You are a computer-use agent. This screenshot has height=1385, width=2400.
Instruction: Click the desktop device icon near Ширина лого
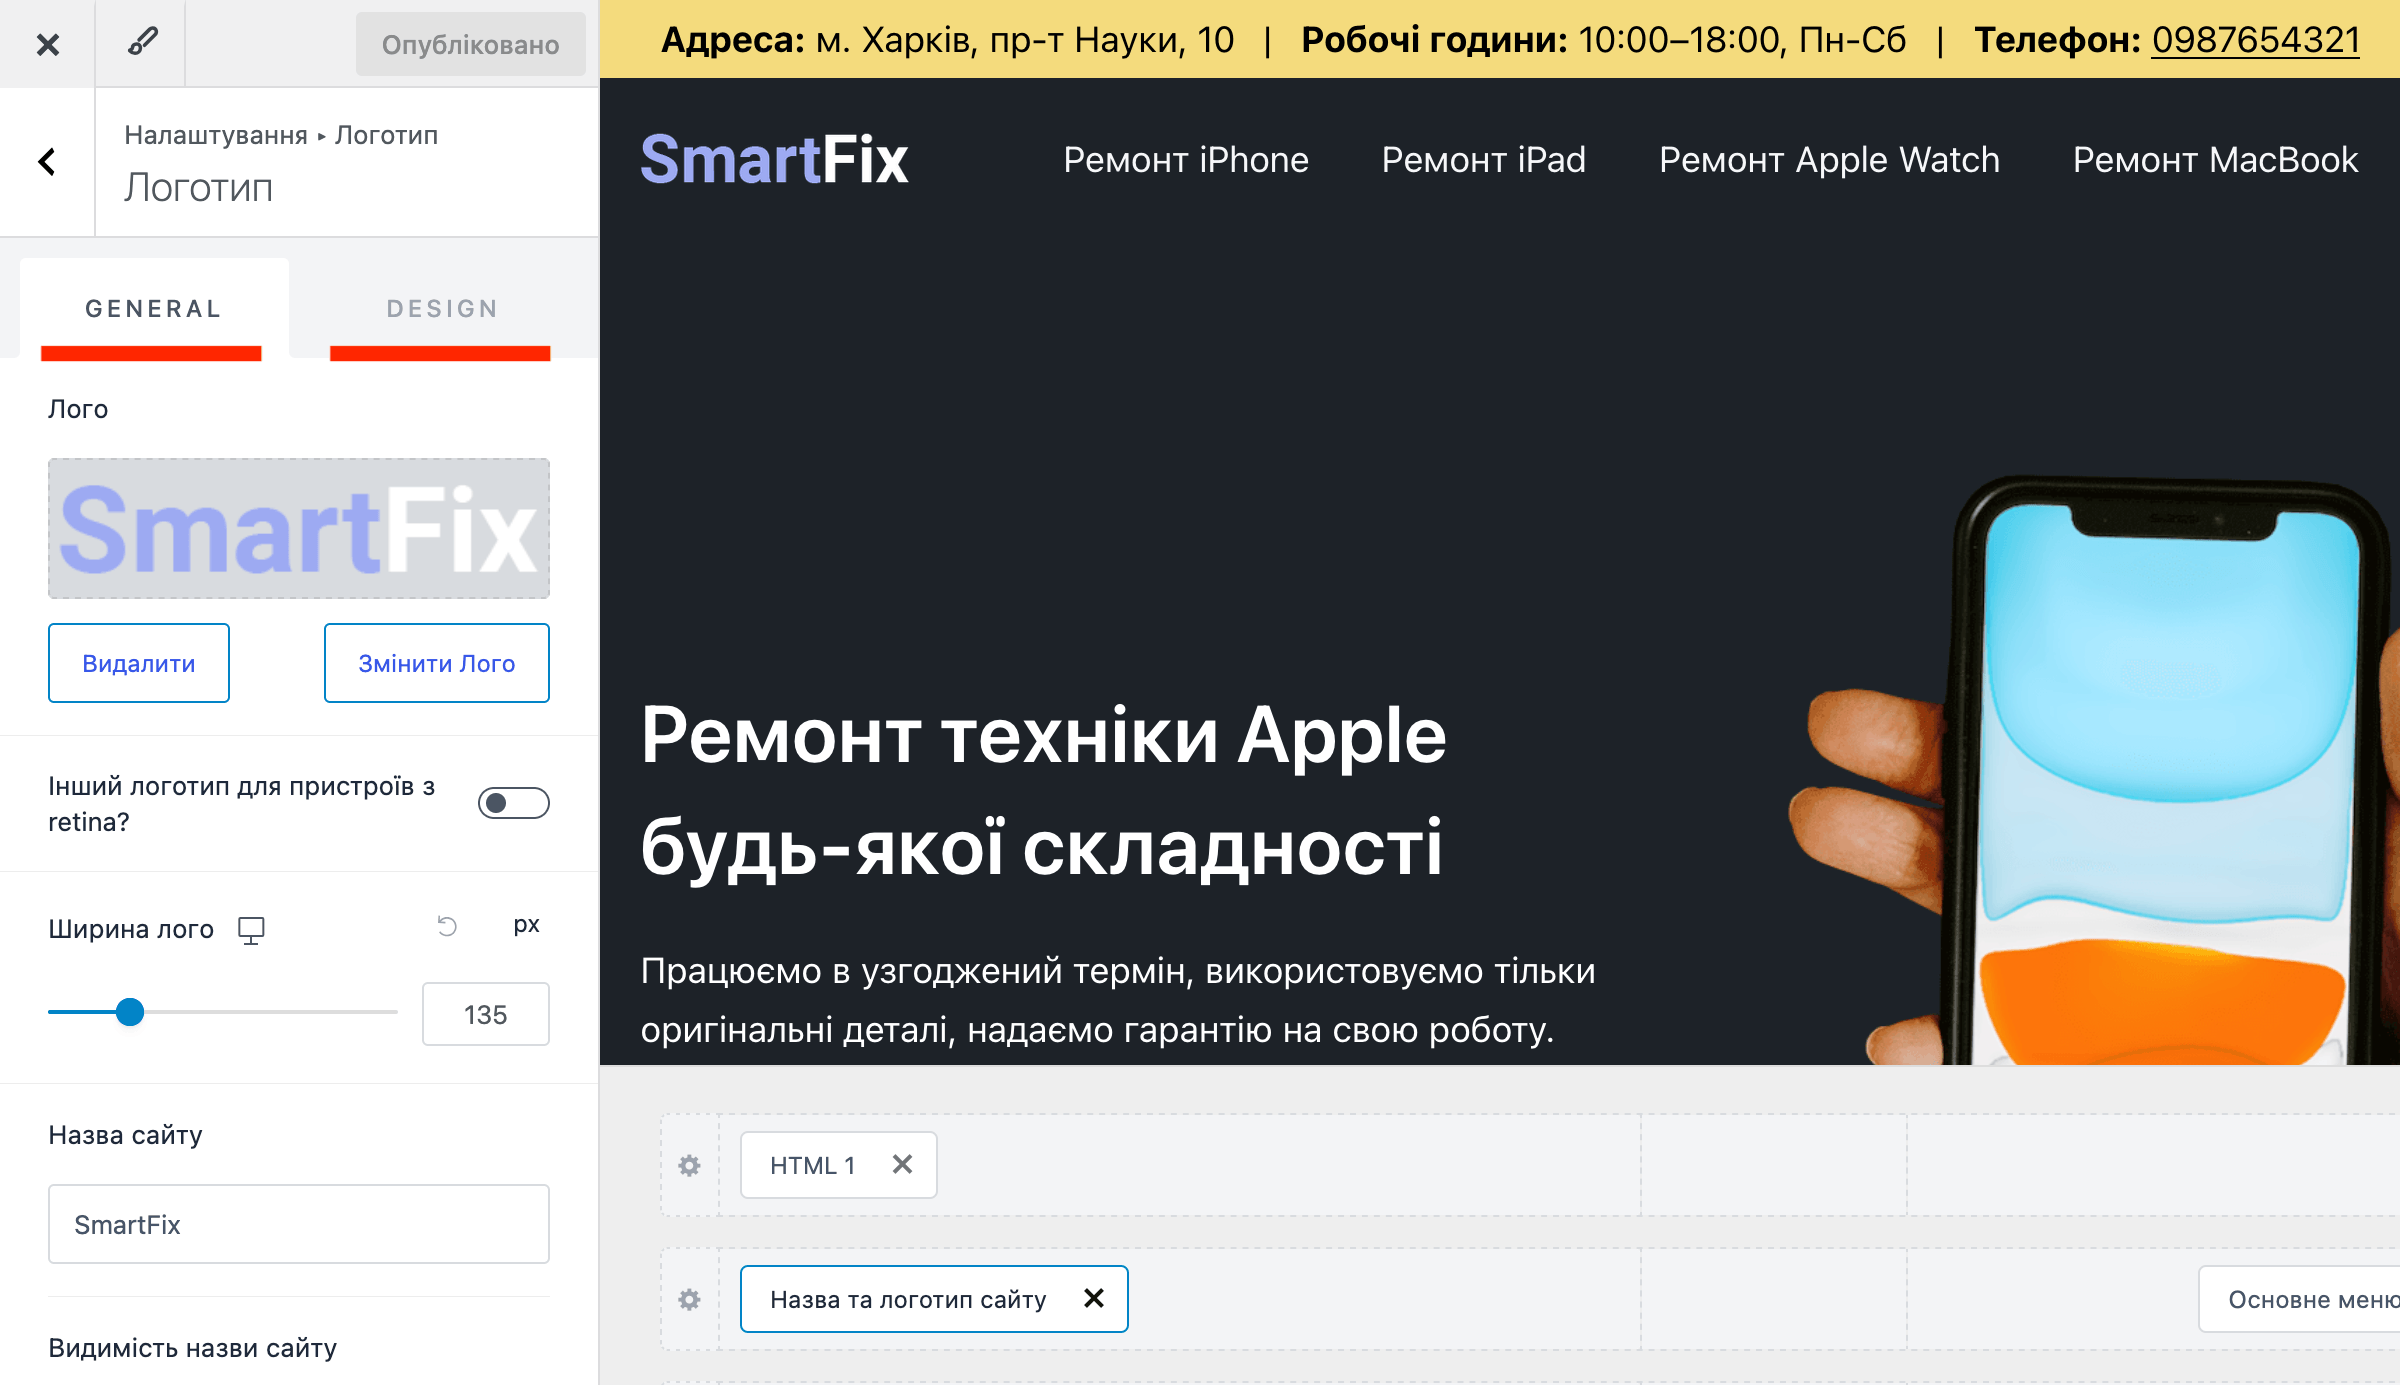(x=251, y=930)
